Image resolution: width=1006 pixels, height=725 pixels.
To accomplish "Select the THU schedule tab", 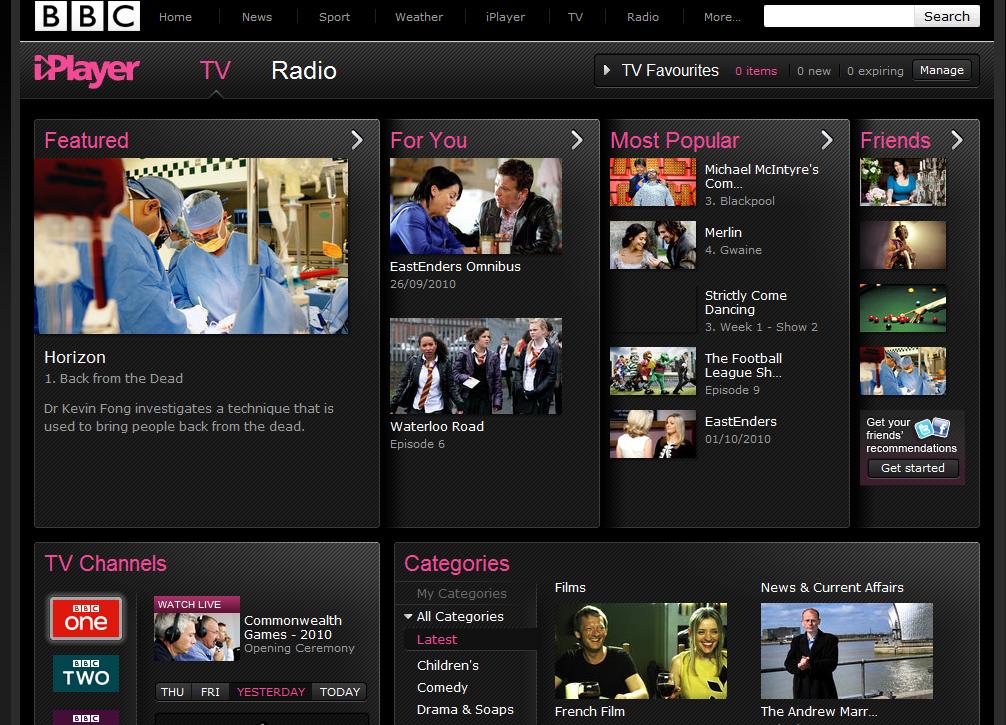I will coord(173,692).
